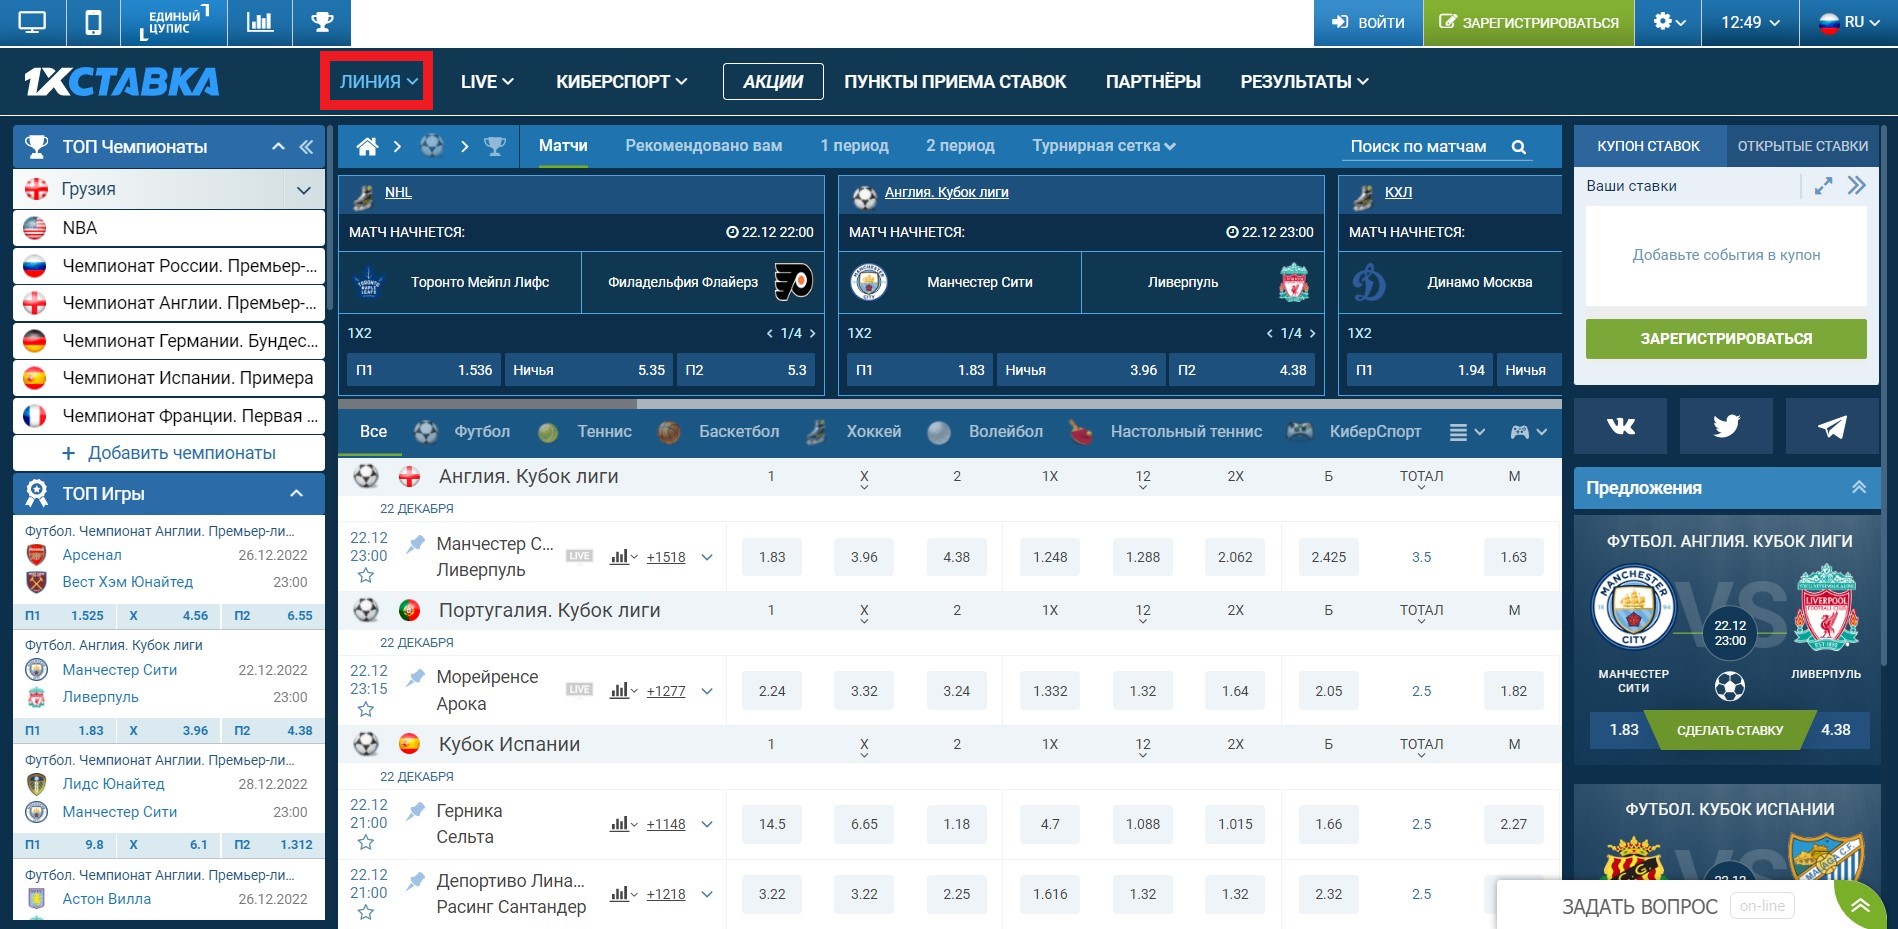Open the time 12:49 dropdown
This screenshot has width=1898, height=929.
tap(1750, 22)
